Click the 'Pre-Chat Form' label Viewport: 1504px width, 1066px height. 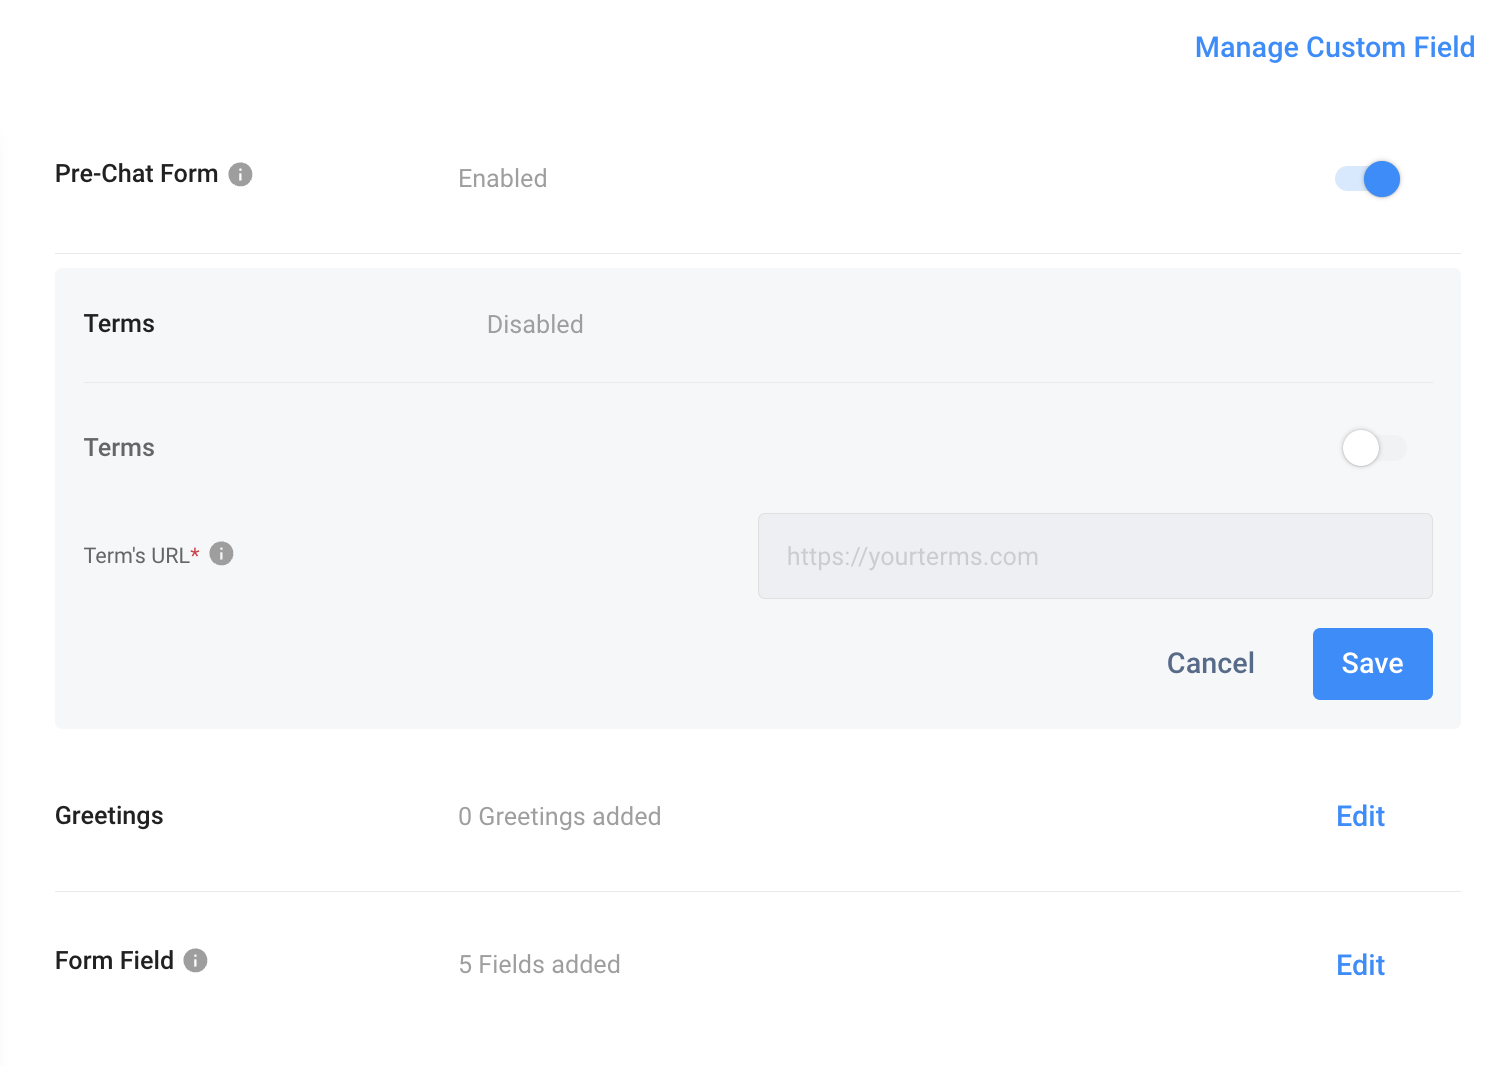coord(136,174)
